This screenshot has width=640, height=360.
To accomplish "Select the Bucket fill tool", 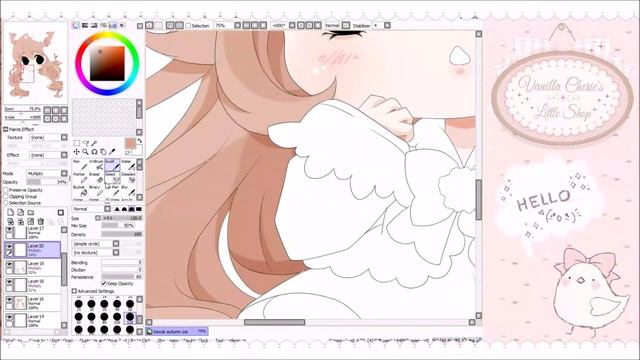I will [x=80, y=190].
